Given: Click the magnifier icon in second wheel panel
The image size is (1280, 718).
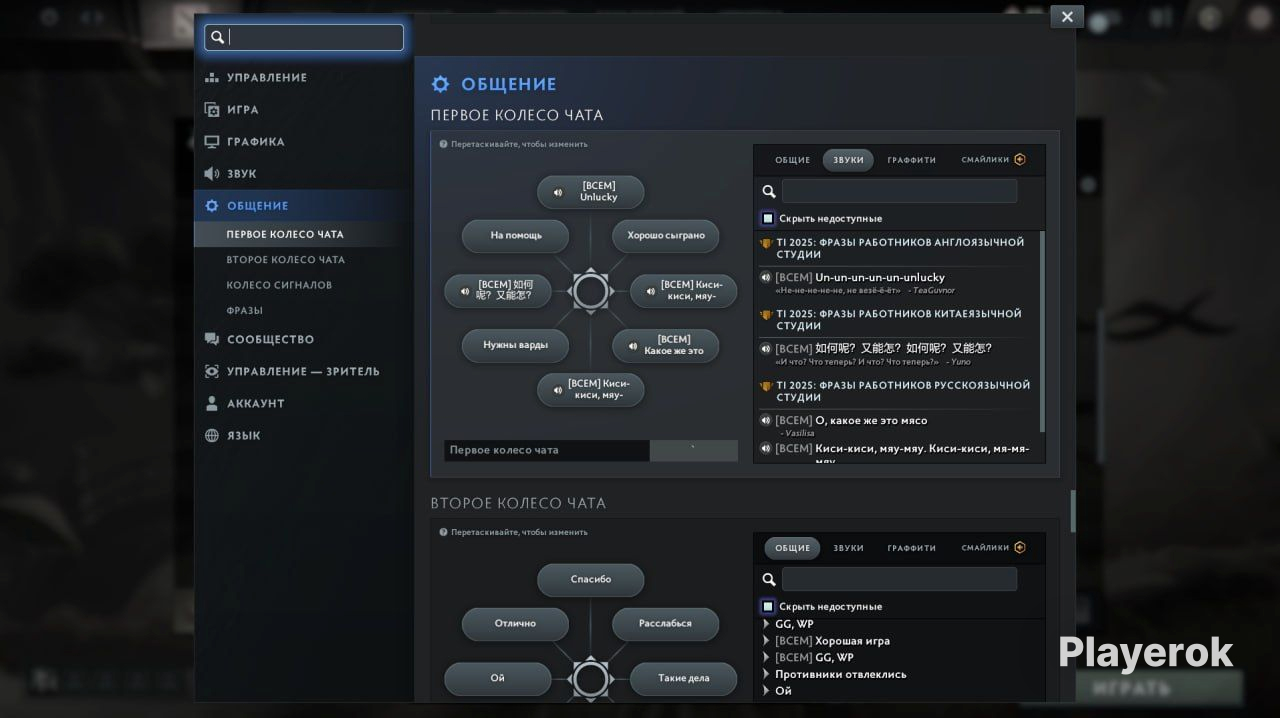Looking at the screenshot, I should tap(769, 580).
